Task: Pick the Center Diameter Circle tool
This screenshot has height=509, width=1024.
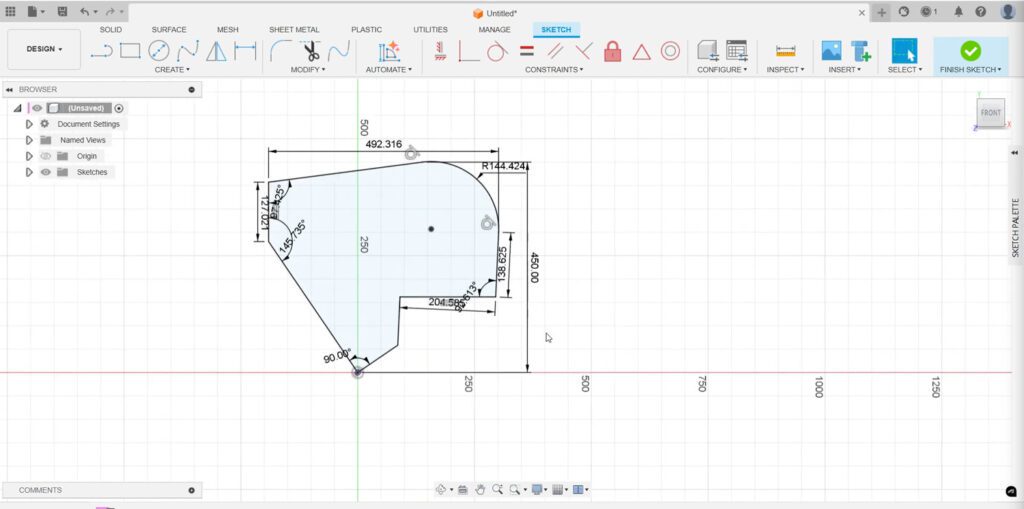Action: tap(159, 51)
